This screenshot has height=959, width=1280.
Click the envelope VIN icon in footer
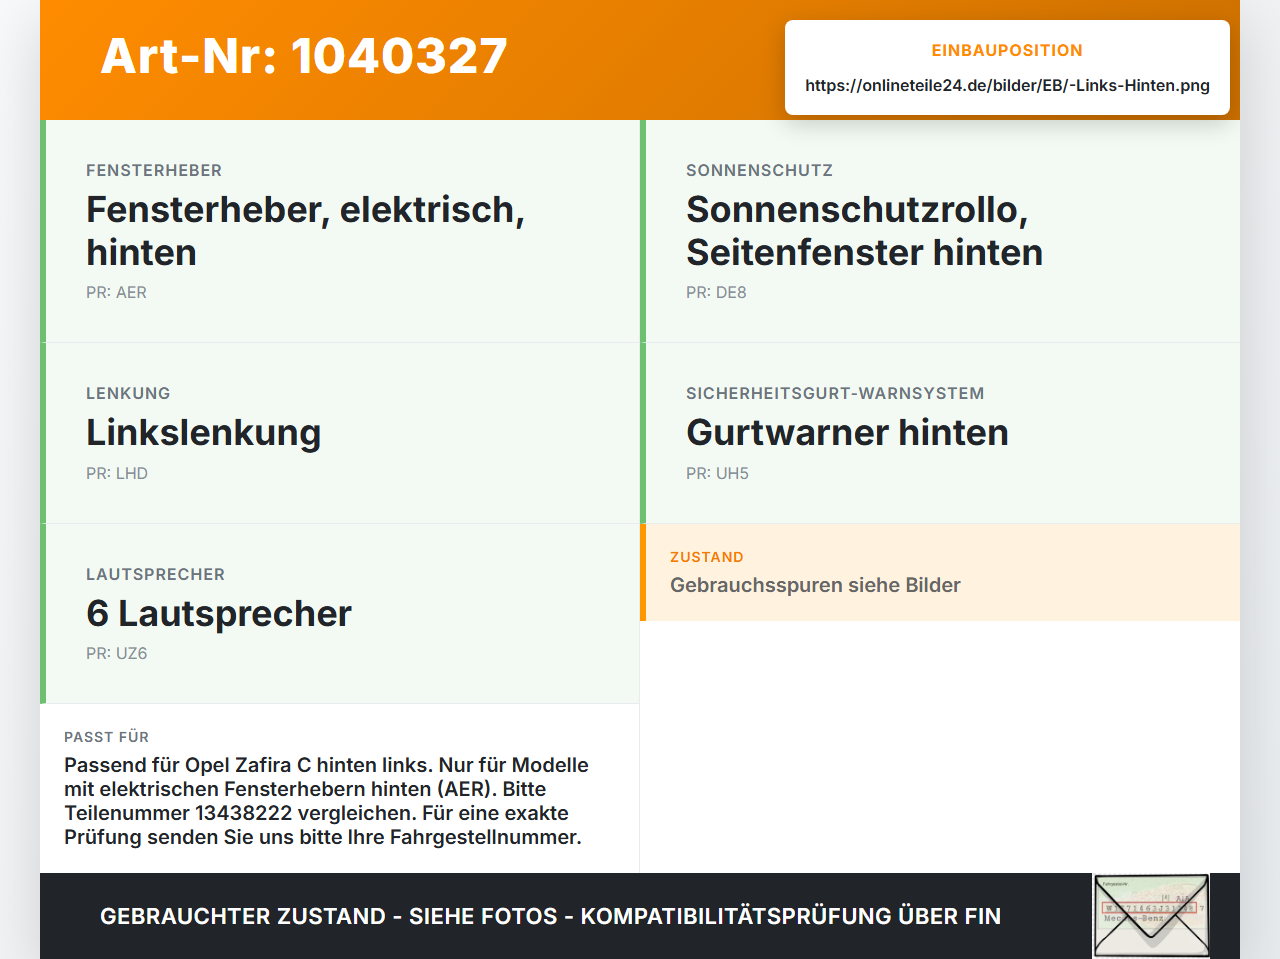point(1151,916)
